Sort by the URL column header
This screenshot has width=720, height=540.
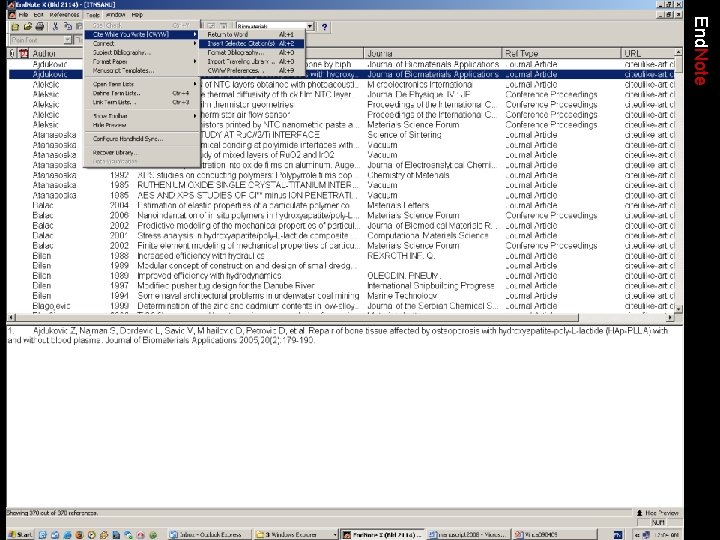tap(648, 53)
